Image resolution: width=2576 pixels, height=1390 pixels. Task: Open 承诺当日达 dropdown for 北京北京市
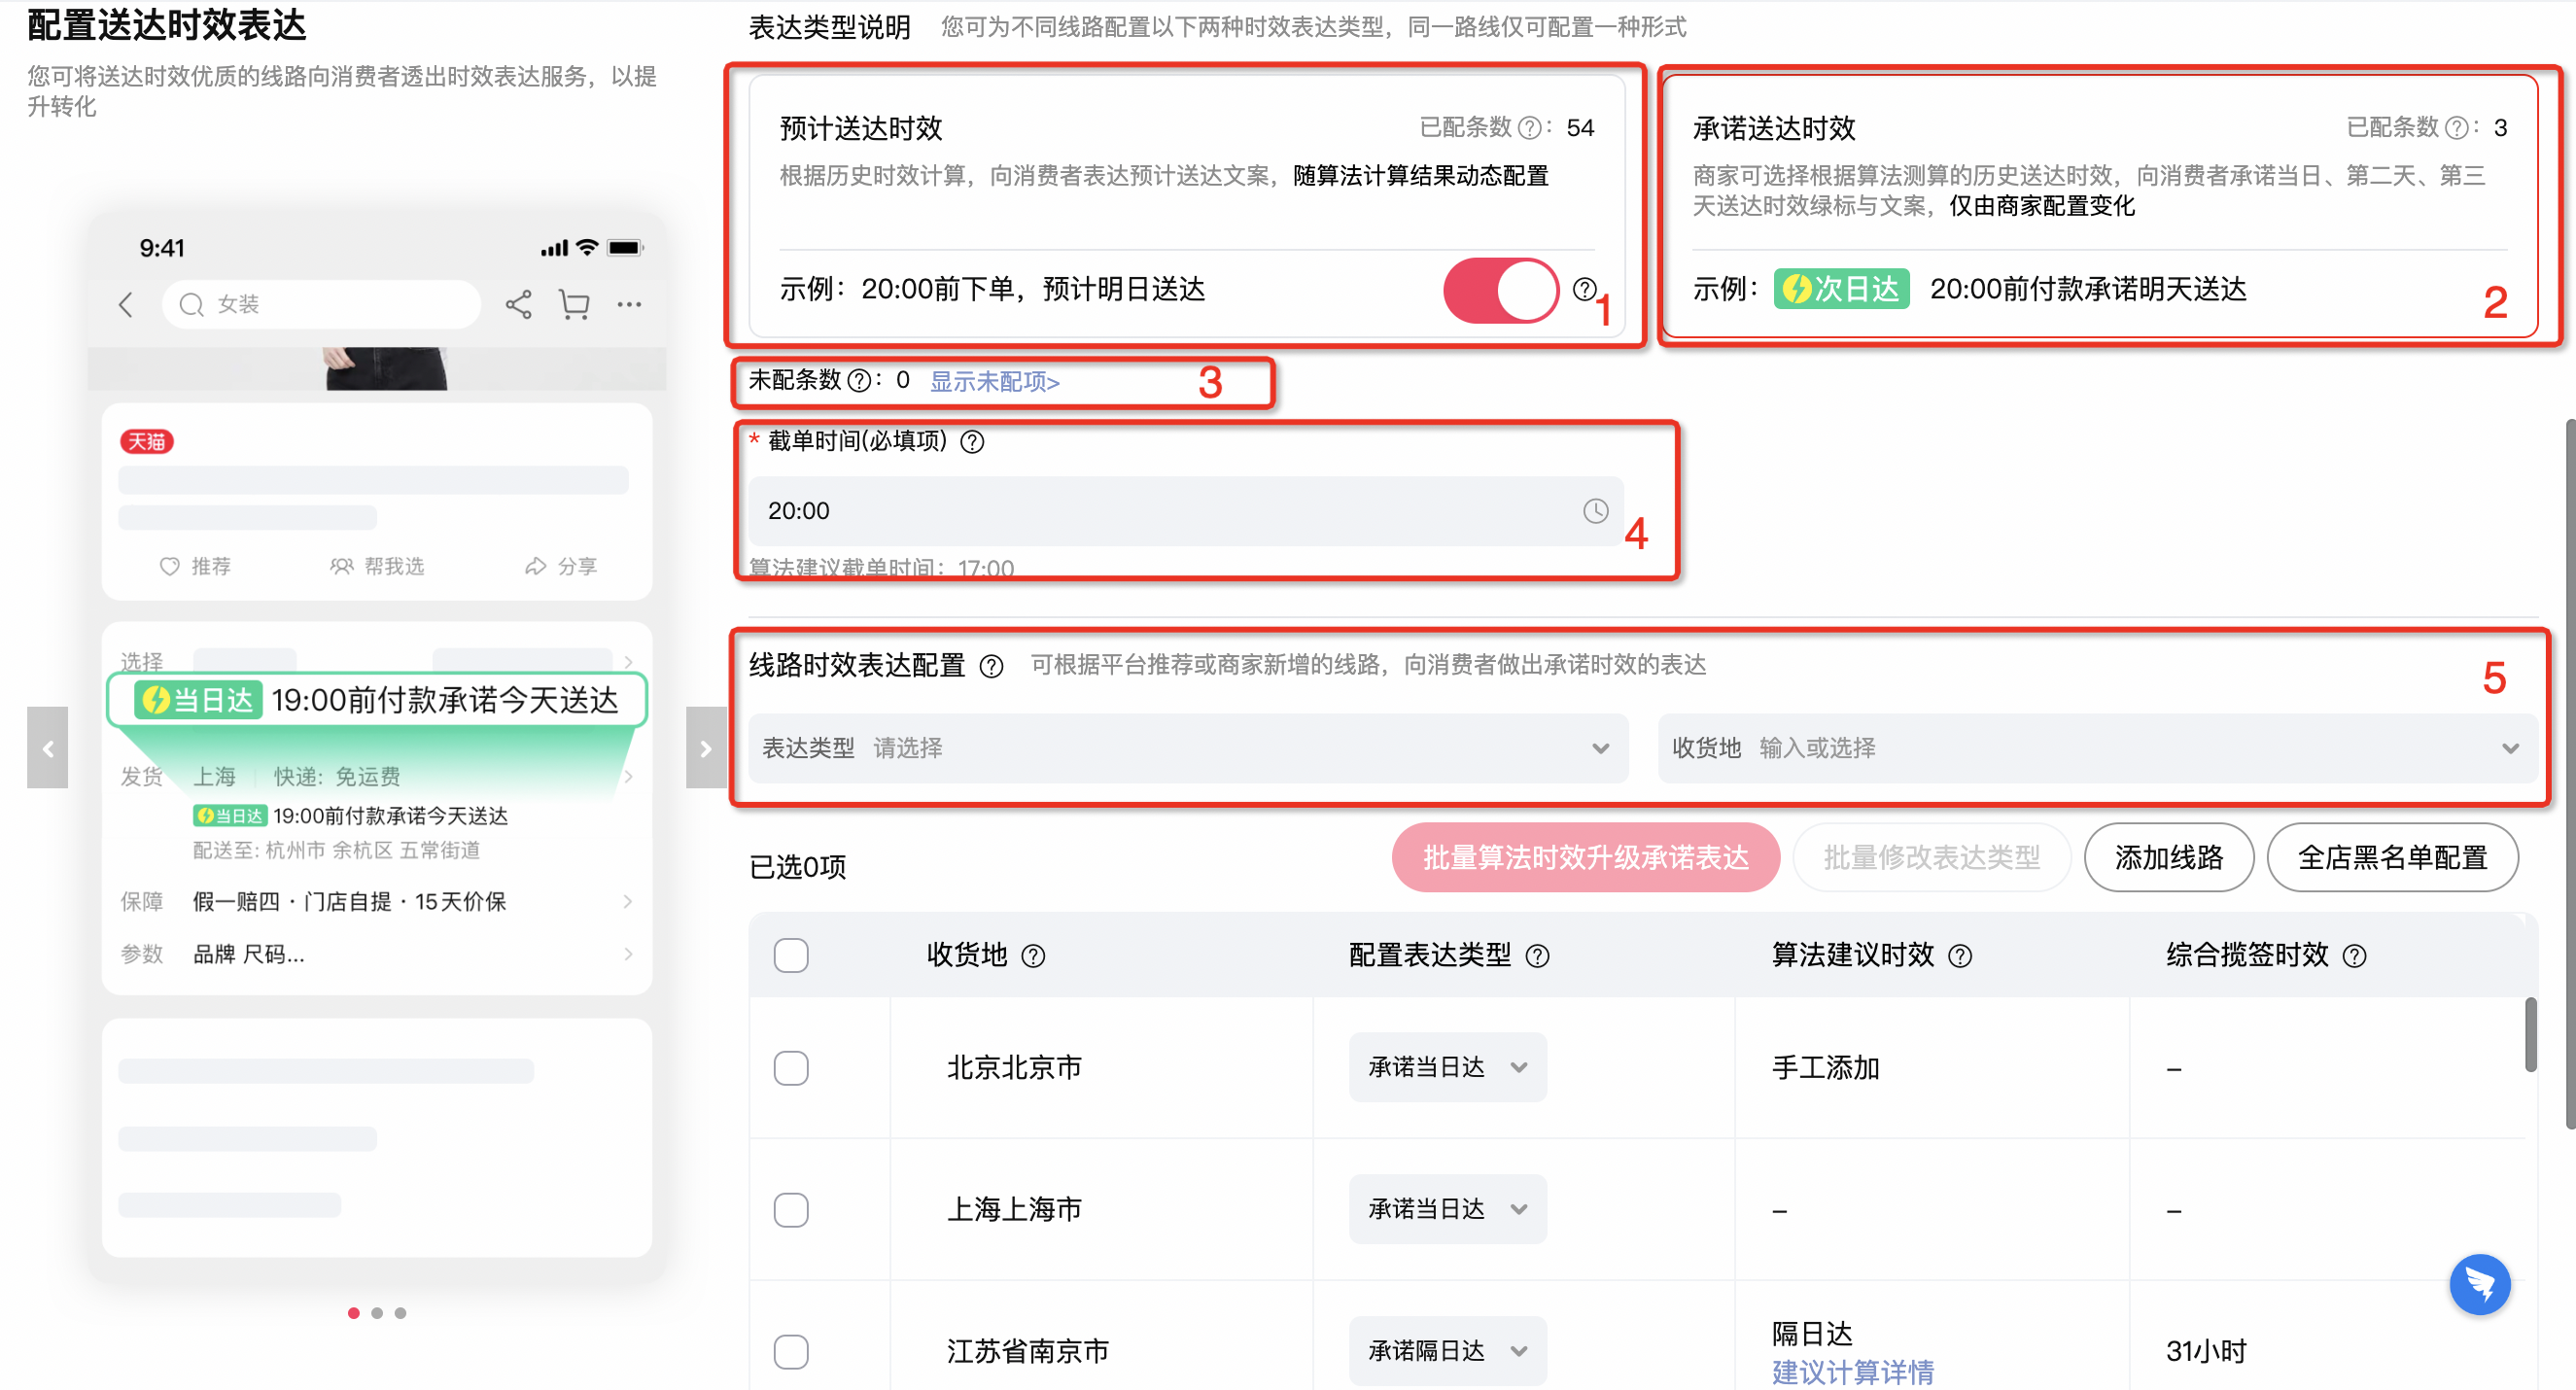(1447, 1068)
